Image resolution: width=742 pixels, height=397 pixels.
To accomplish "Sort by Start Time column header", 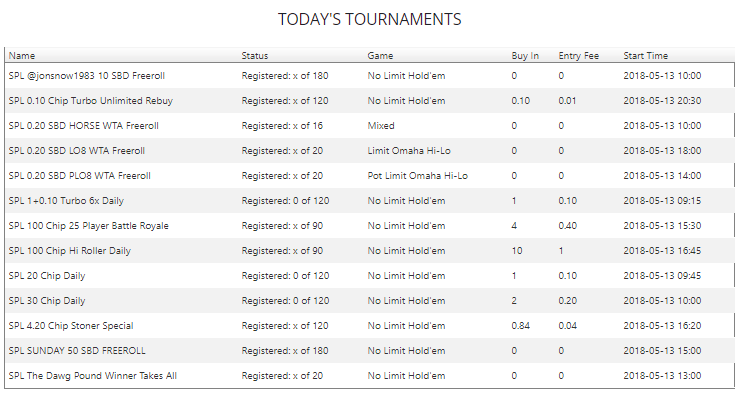I will pos(645,56).
